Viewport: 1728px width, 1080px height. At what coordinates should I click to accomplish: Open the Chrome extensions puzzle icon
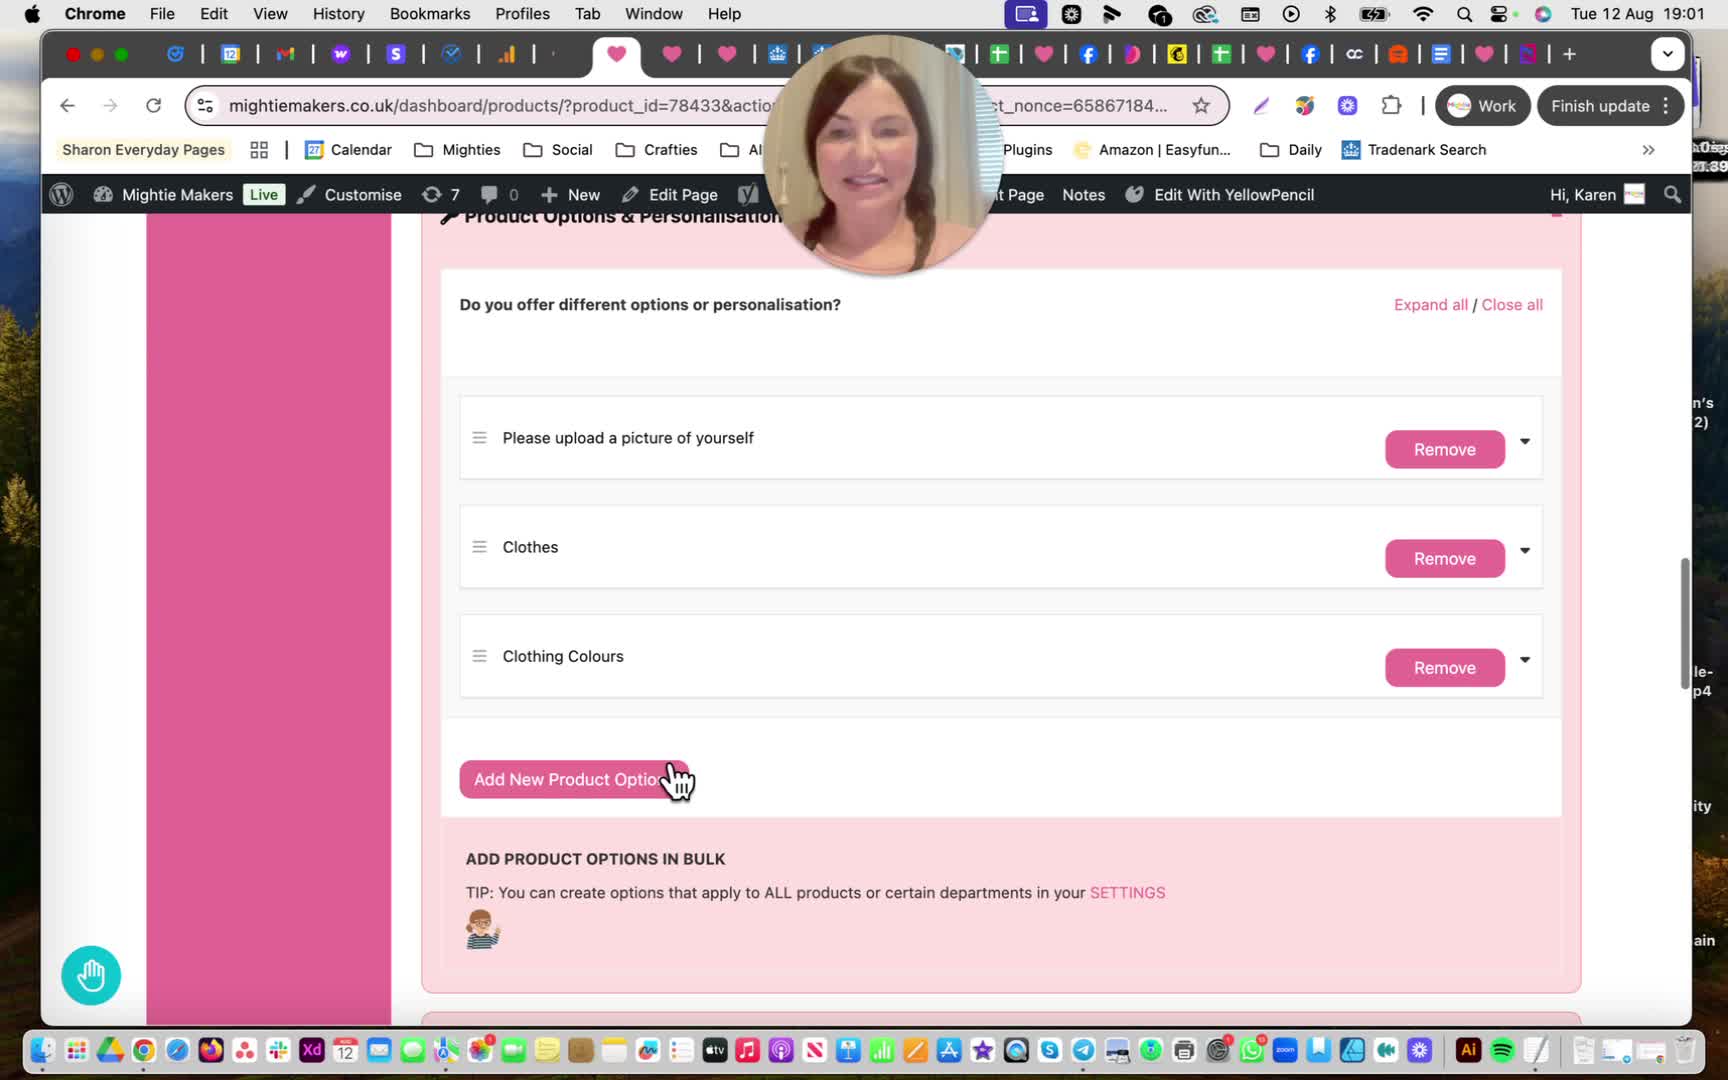click(1391, 105)
